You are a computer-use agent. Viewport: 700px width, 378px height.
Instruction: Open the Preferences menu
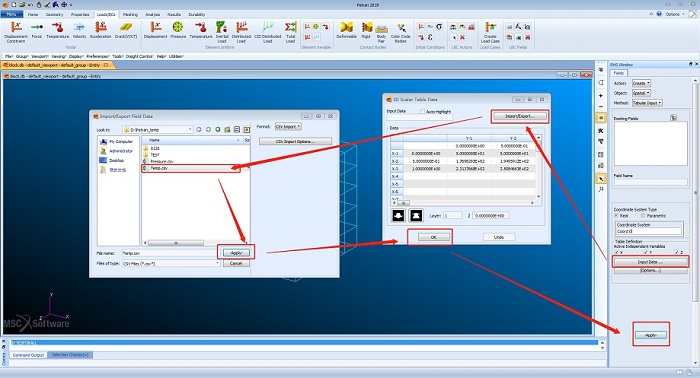click(x=97, y=57)
